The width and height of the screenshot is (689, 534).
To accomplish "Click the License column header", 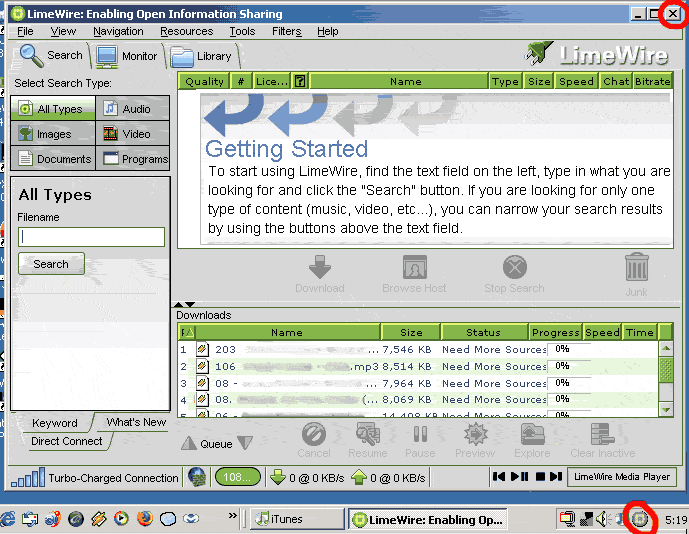I will click(272, 81).
